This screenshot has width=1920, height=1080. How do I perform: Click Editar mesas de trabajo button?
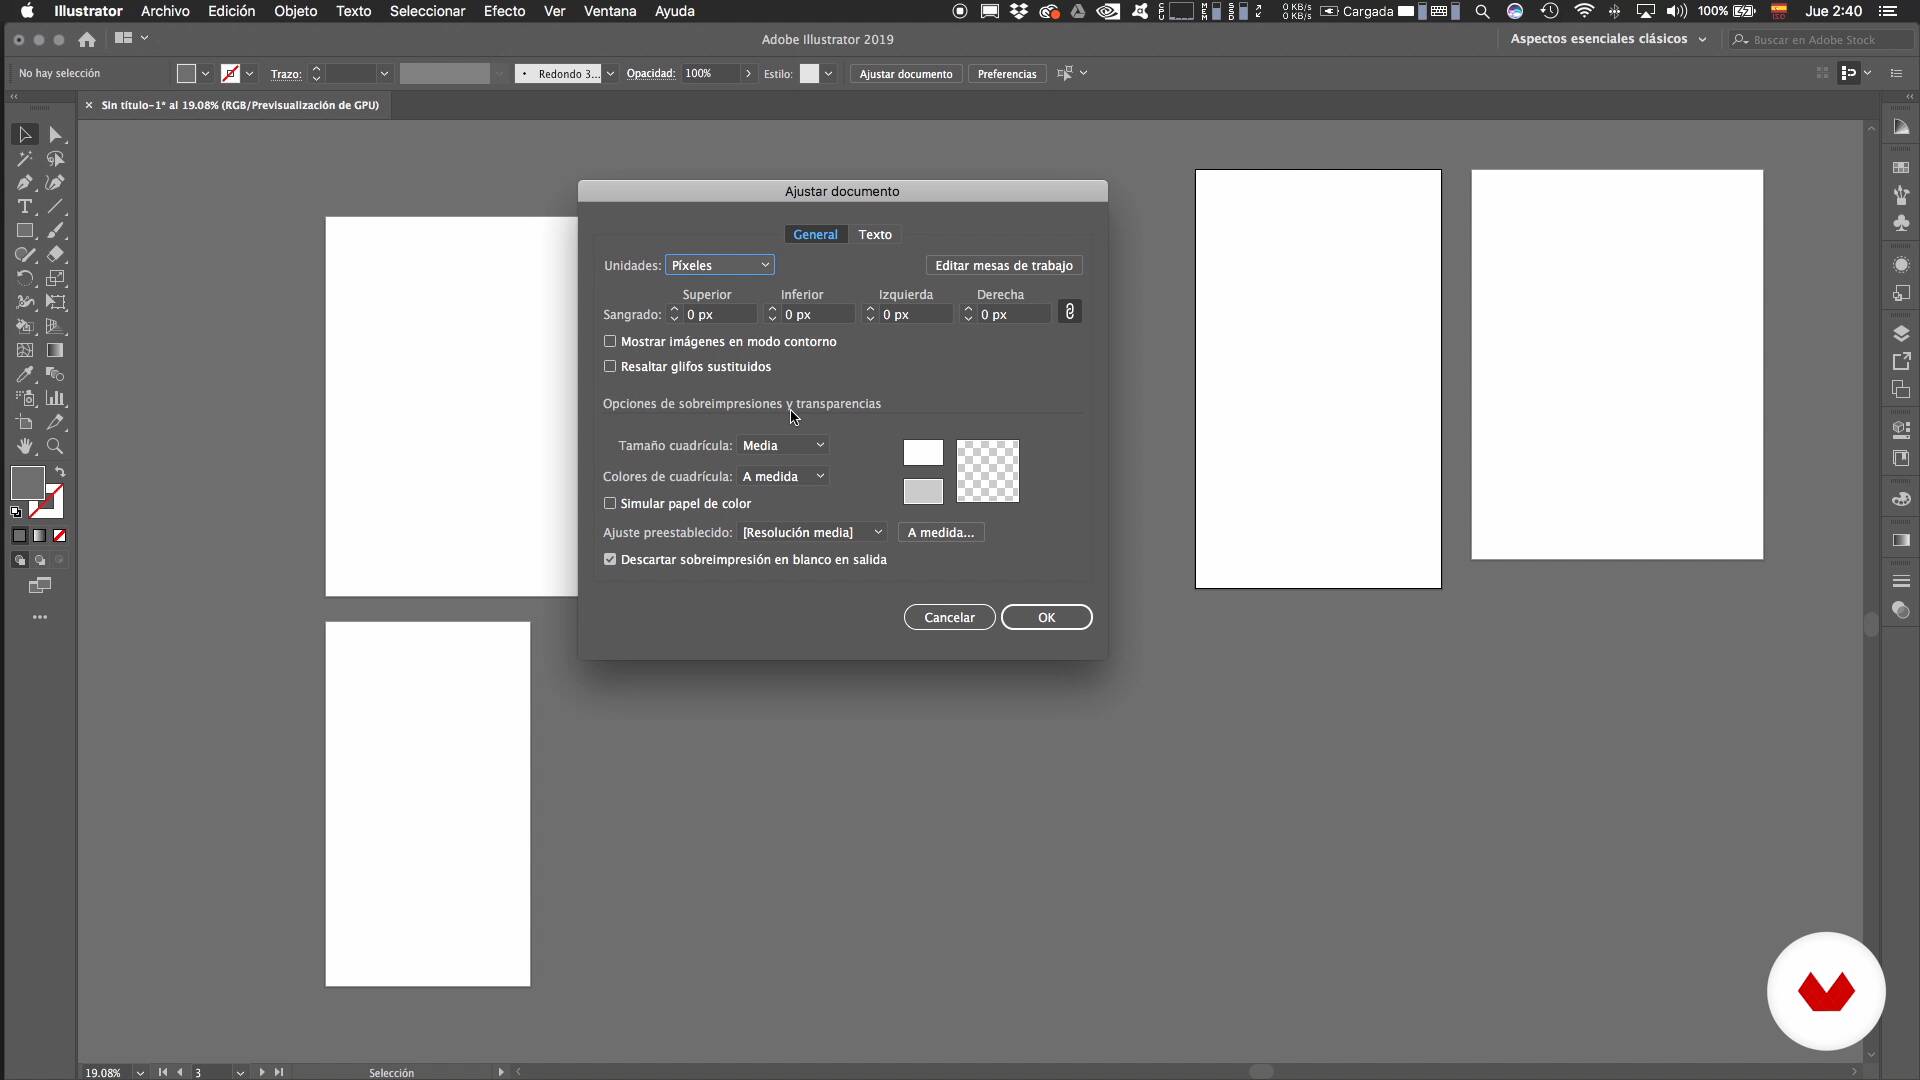point(1003,266)
